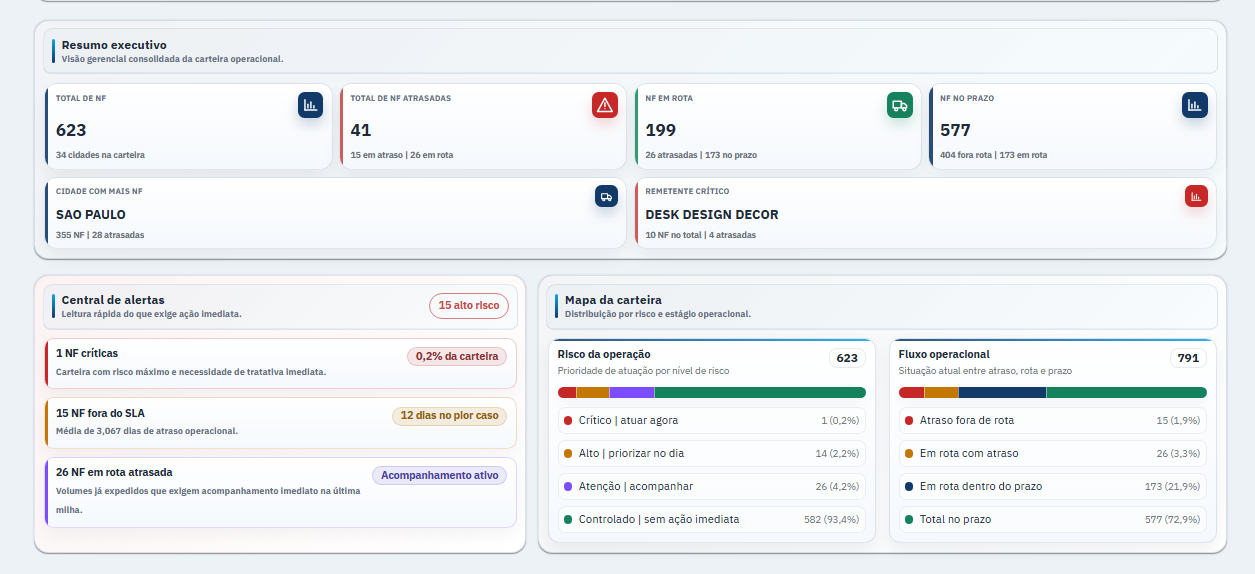Screen dimensions: 1255x574
Task: Select the Alto | priorizar no dia row
Action: click(711, 454)
